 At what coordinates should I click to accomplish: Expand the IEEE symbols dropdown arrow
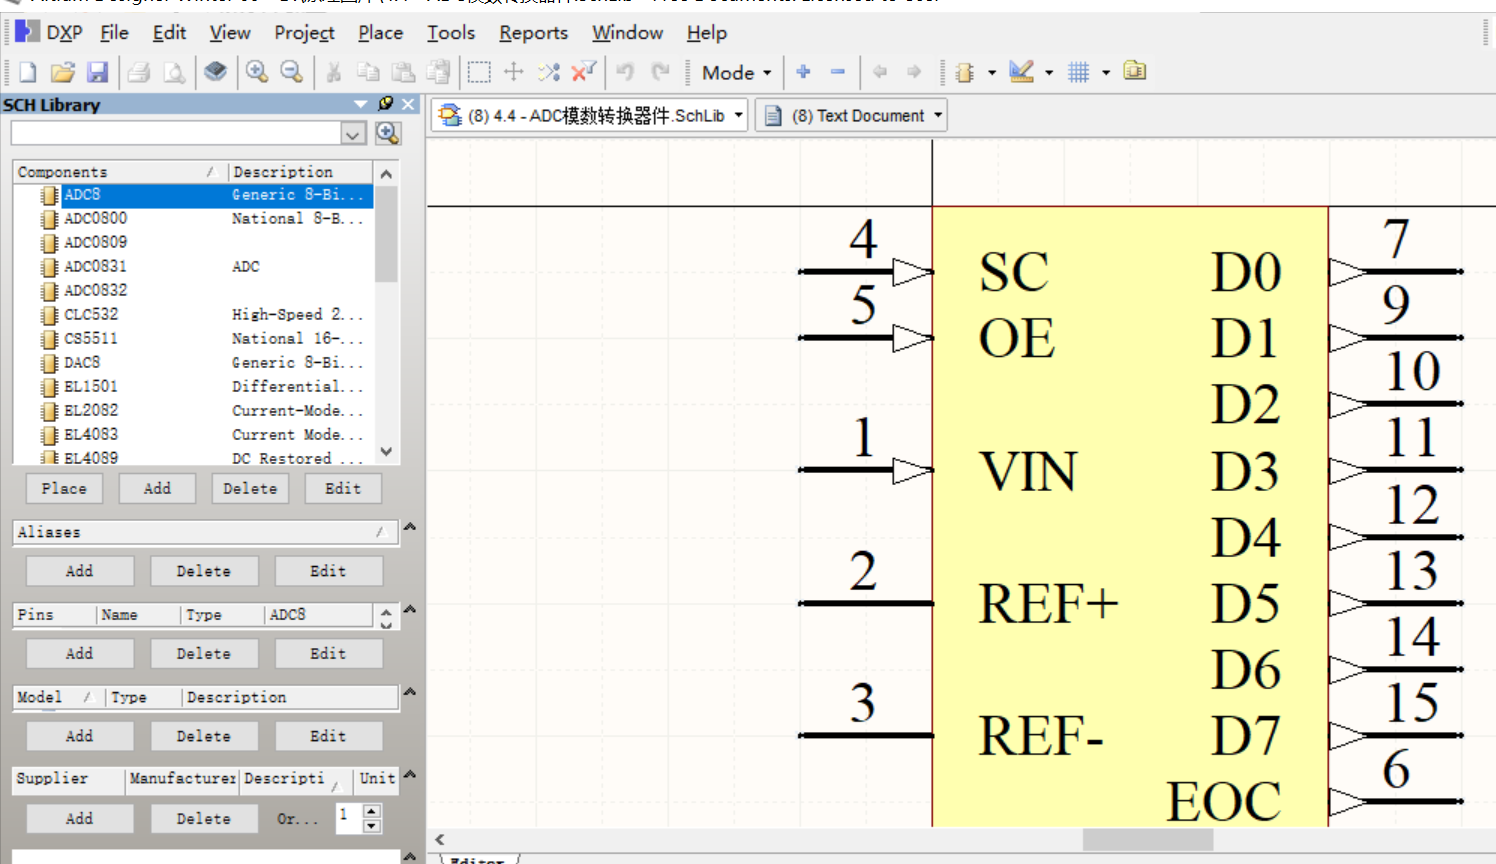992,73
